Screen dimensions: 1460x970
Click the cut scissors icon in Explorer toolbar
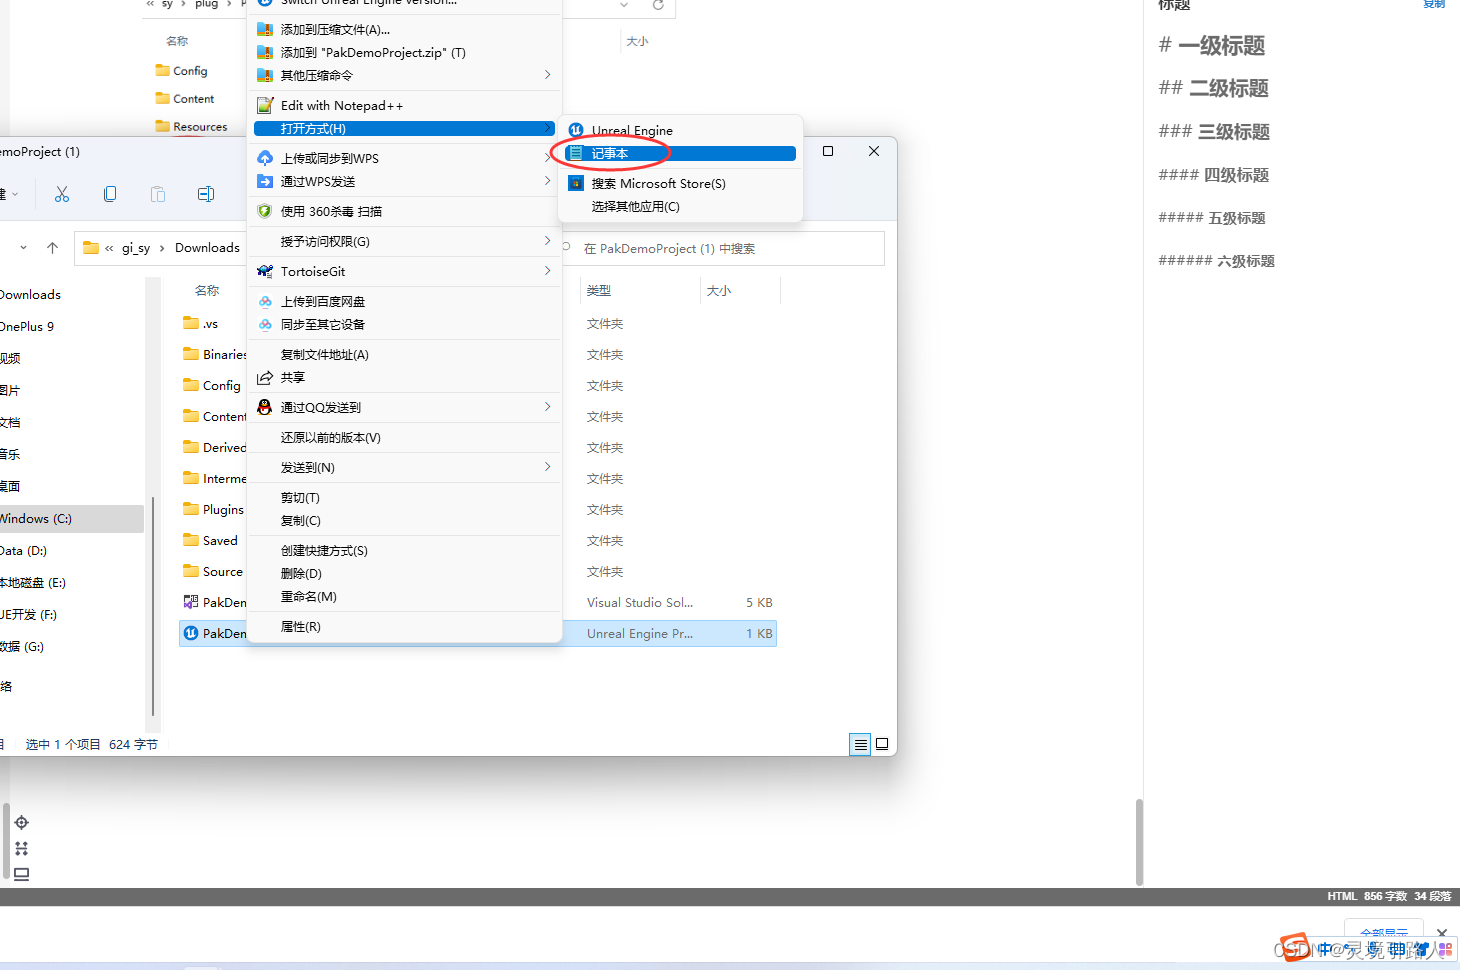coord(62,194)
